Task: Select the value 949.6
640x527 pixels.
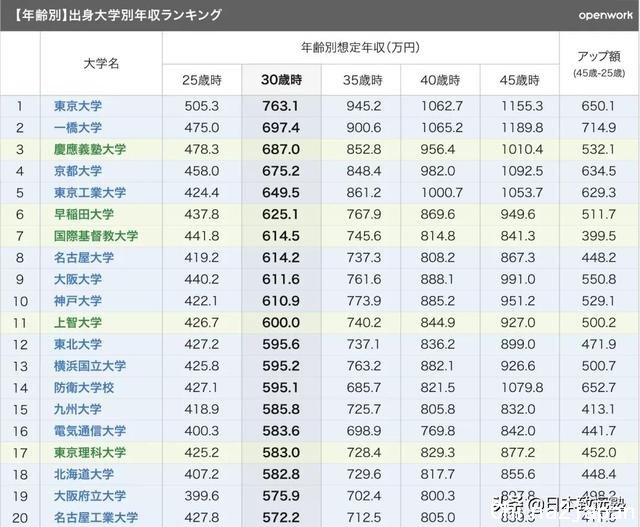Action: pyautogui.click(x=518, y=214)
